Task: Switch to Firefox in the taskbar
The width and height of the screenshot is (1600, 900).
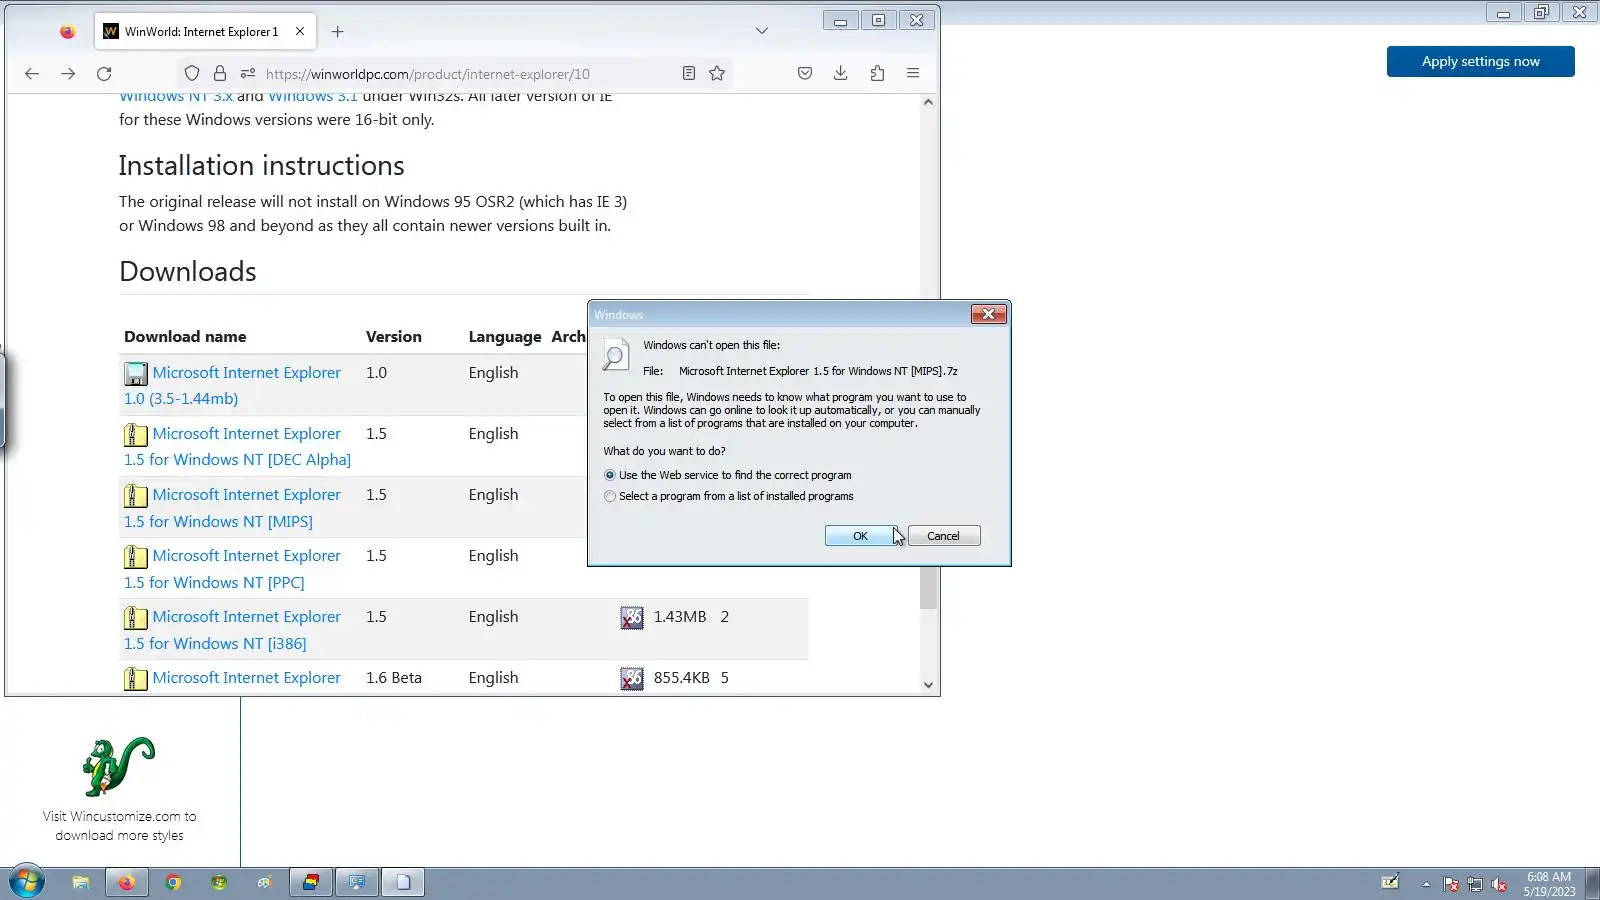Action: pyautogui.click(x=127, y=882)
